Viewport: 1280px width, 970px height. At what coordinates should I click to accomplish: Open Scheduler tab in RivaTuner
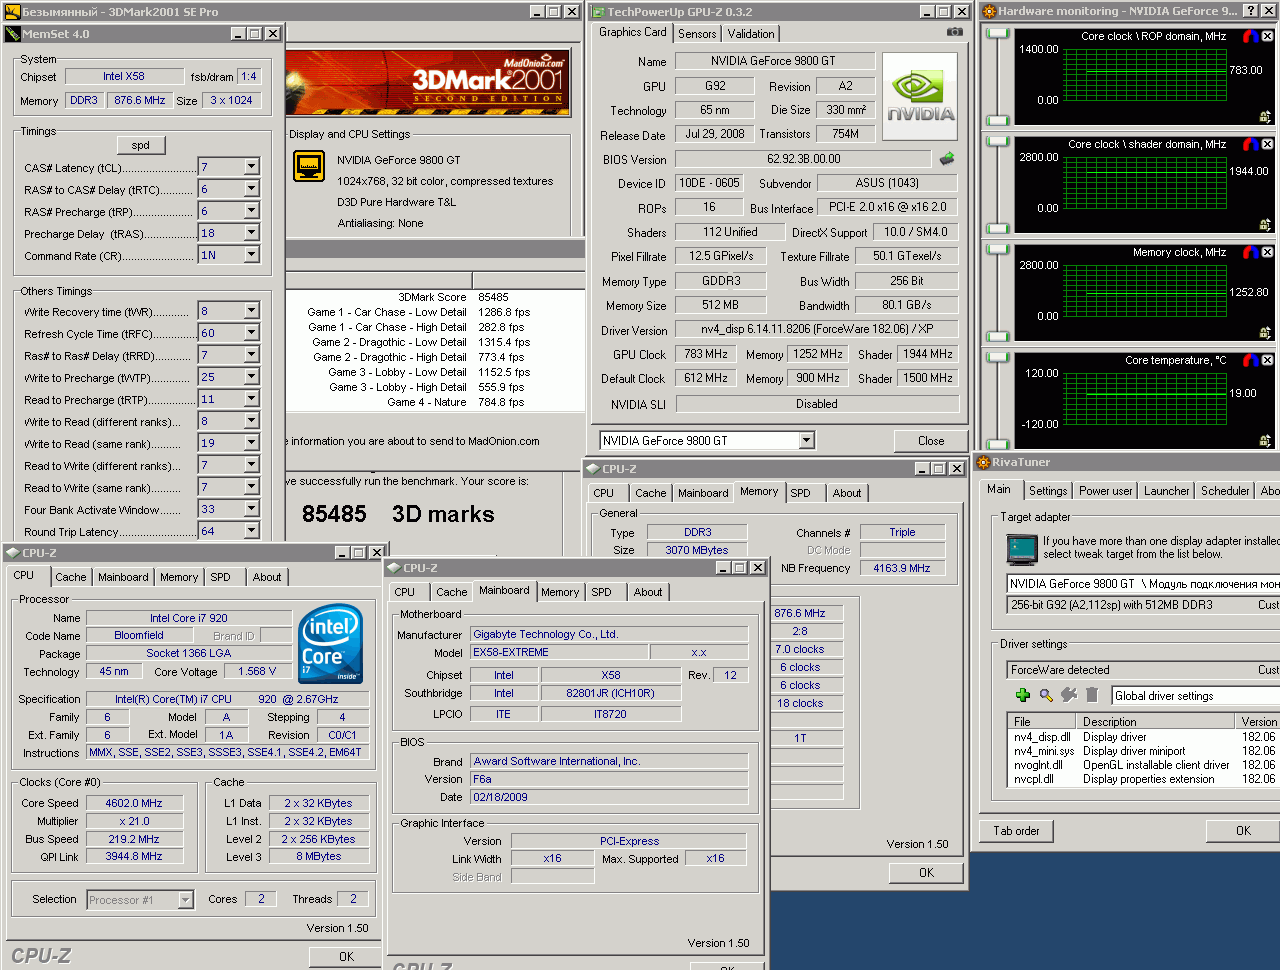pos(1225,491)
